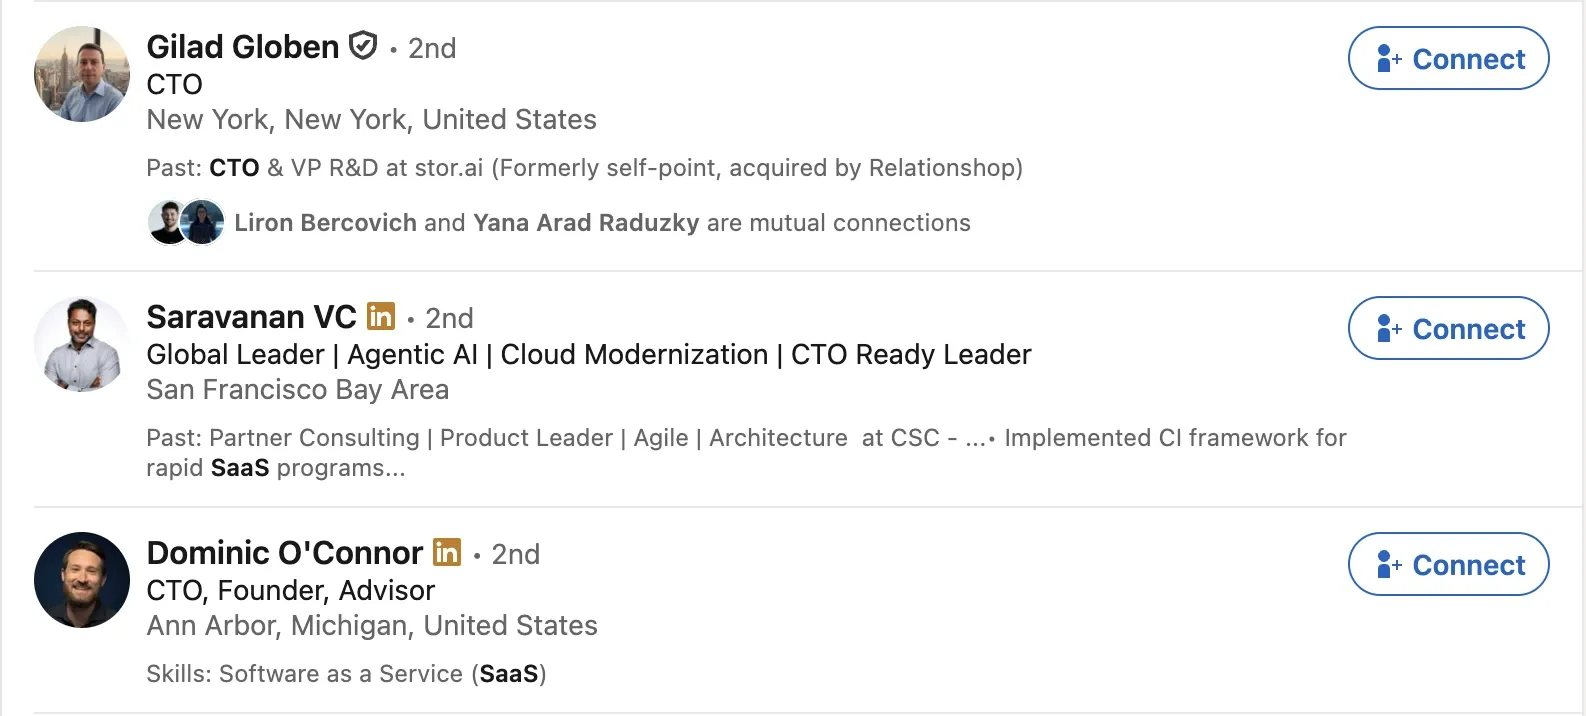
Task: Open Gilad Globen's profile via his name
Action: pos(242,46)
